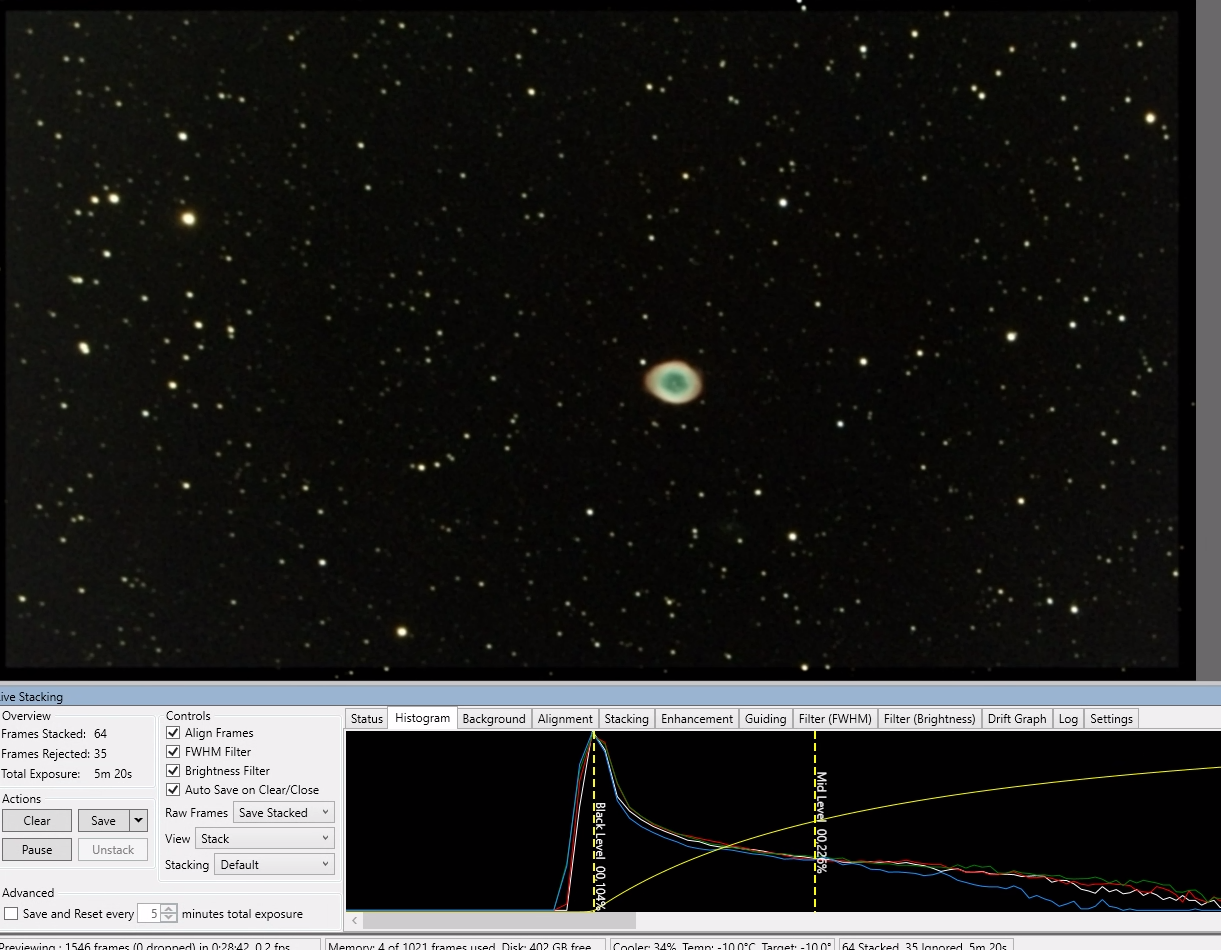The height and width of the screenshot is (950, 1221).
Task: Click the 'Total Exposure: 5m 20s' text
Action: 66,774
